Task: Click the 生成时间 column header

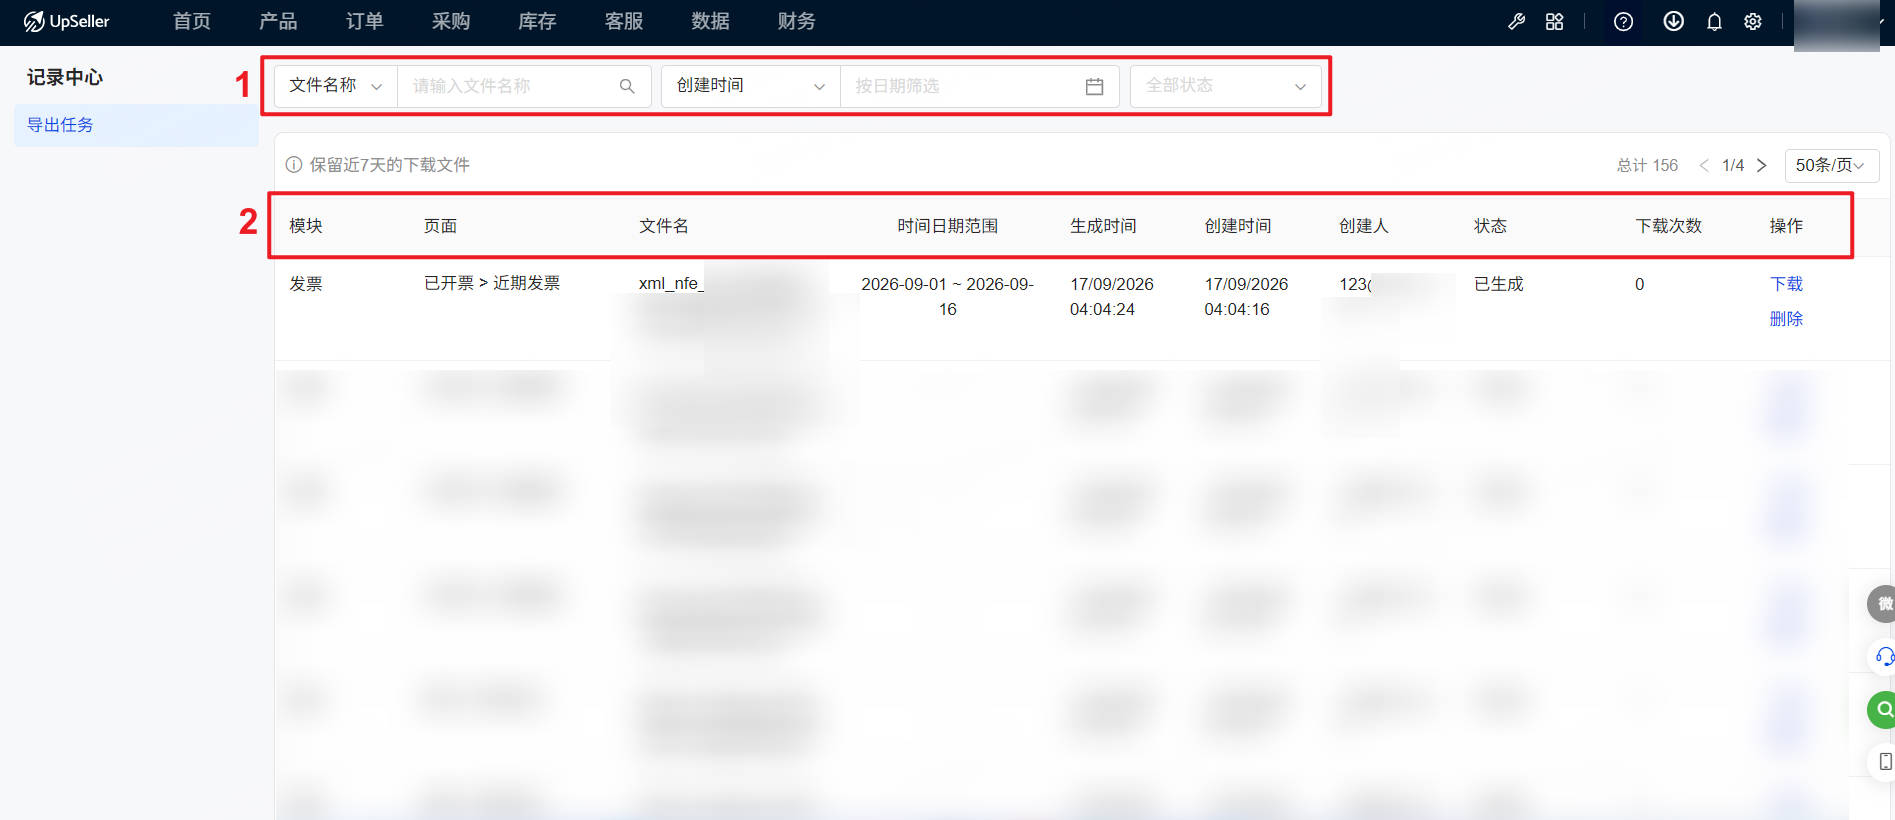Action: pos(1103,226)
